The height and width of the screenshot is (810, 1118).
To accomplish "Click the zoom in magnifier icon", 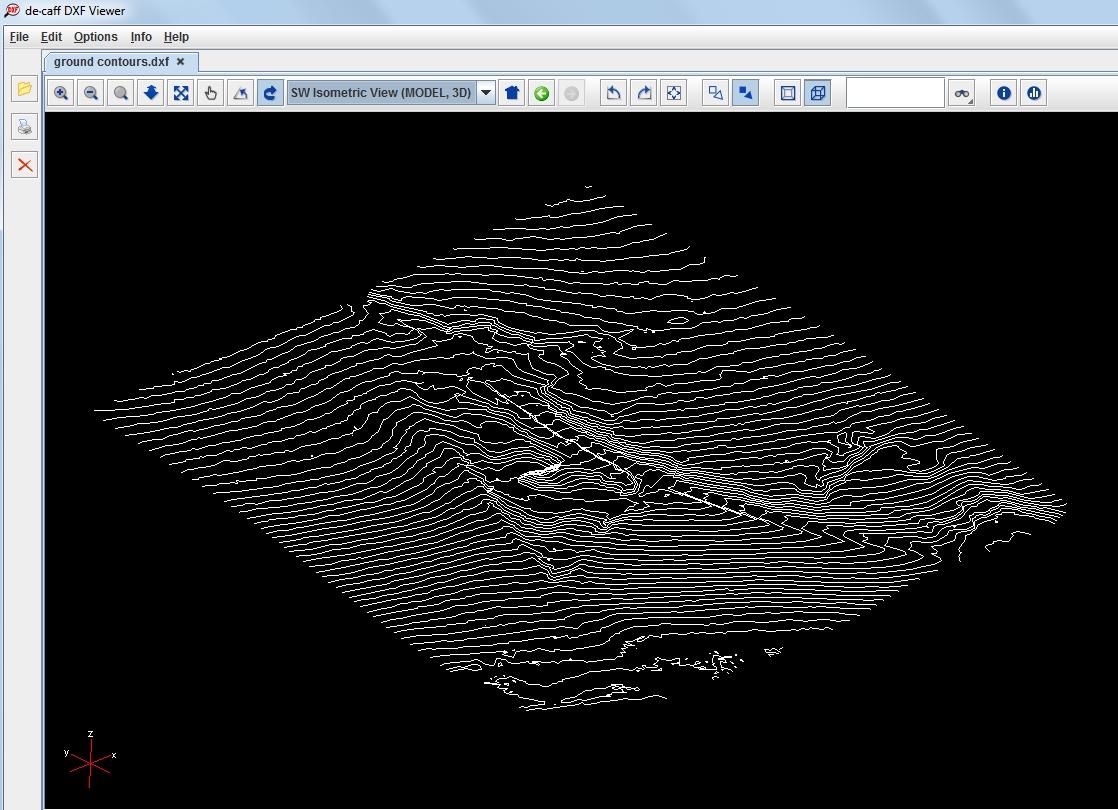I will coord(61,93).
